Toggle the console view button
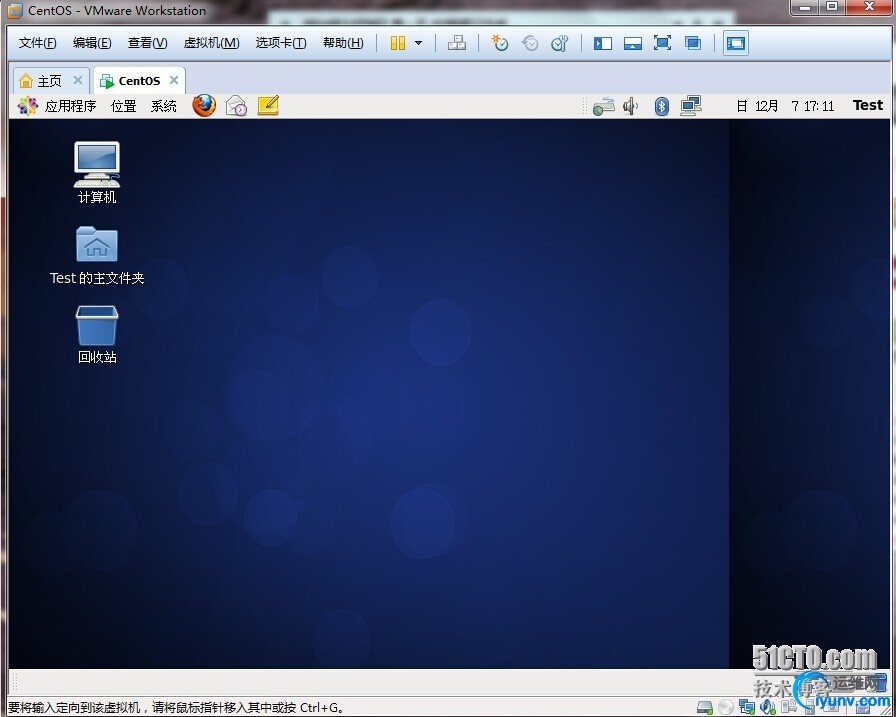This screenshot has height=717, width=896. (736, 43)
